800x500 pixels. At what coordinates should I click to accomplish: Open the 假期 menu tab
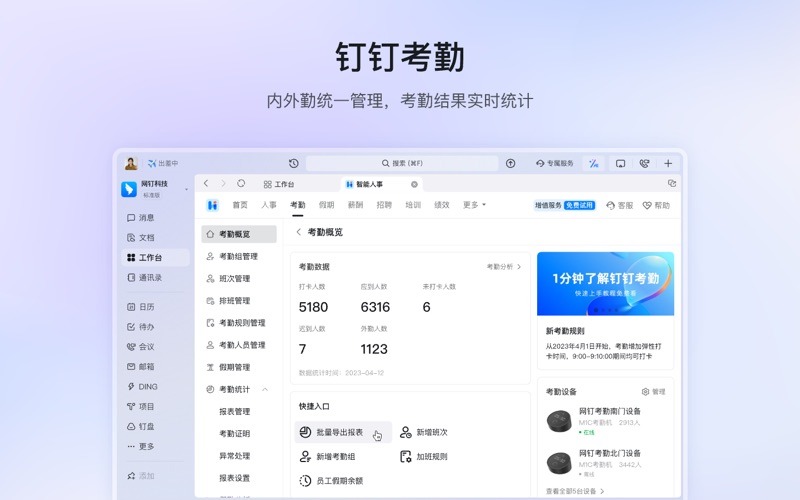327,205
